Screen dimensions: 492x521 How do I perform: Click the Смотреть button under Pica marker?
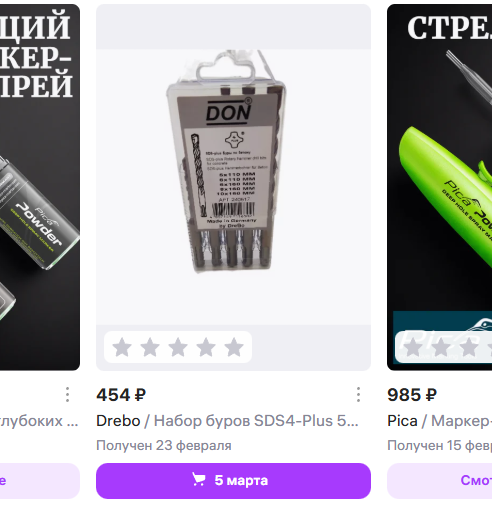[439, 481]
